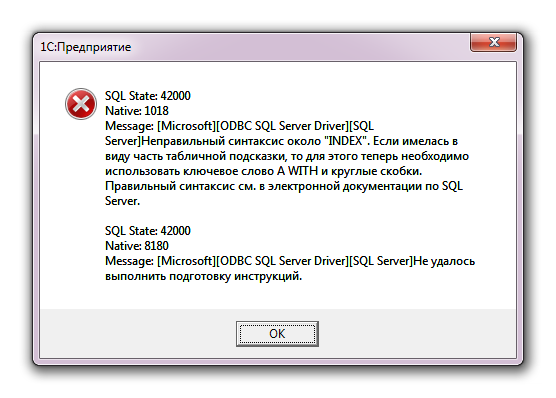Click the lone Server. line ending the first message
556x398 pixels.
[123, 201]
